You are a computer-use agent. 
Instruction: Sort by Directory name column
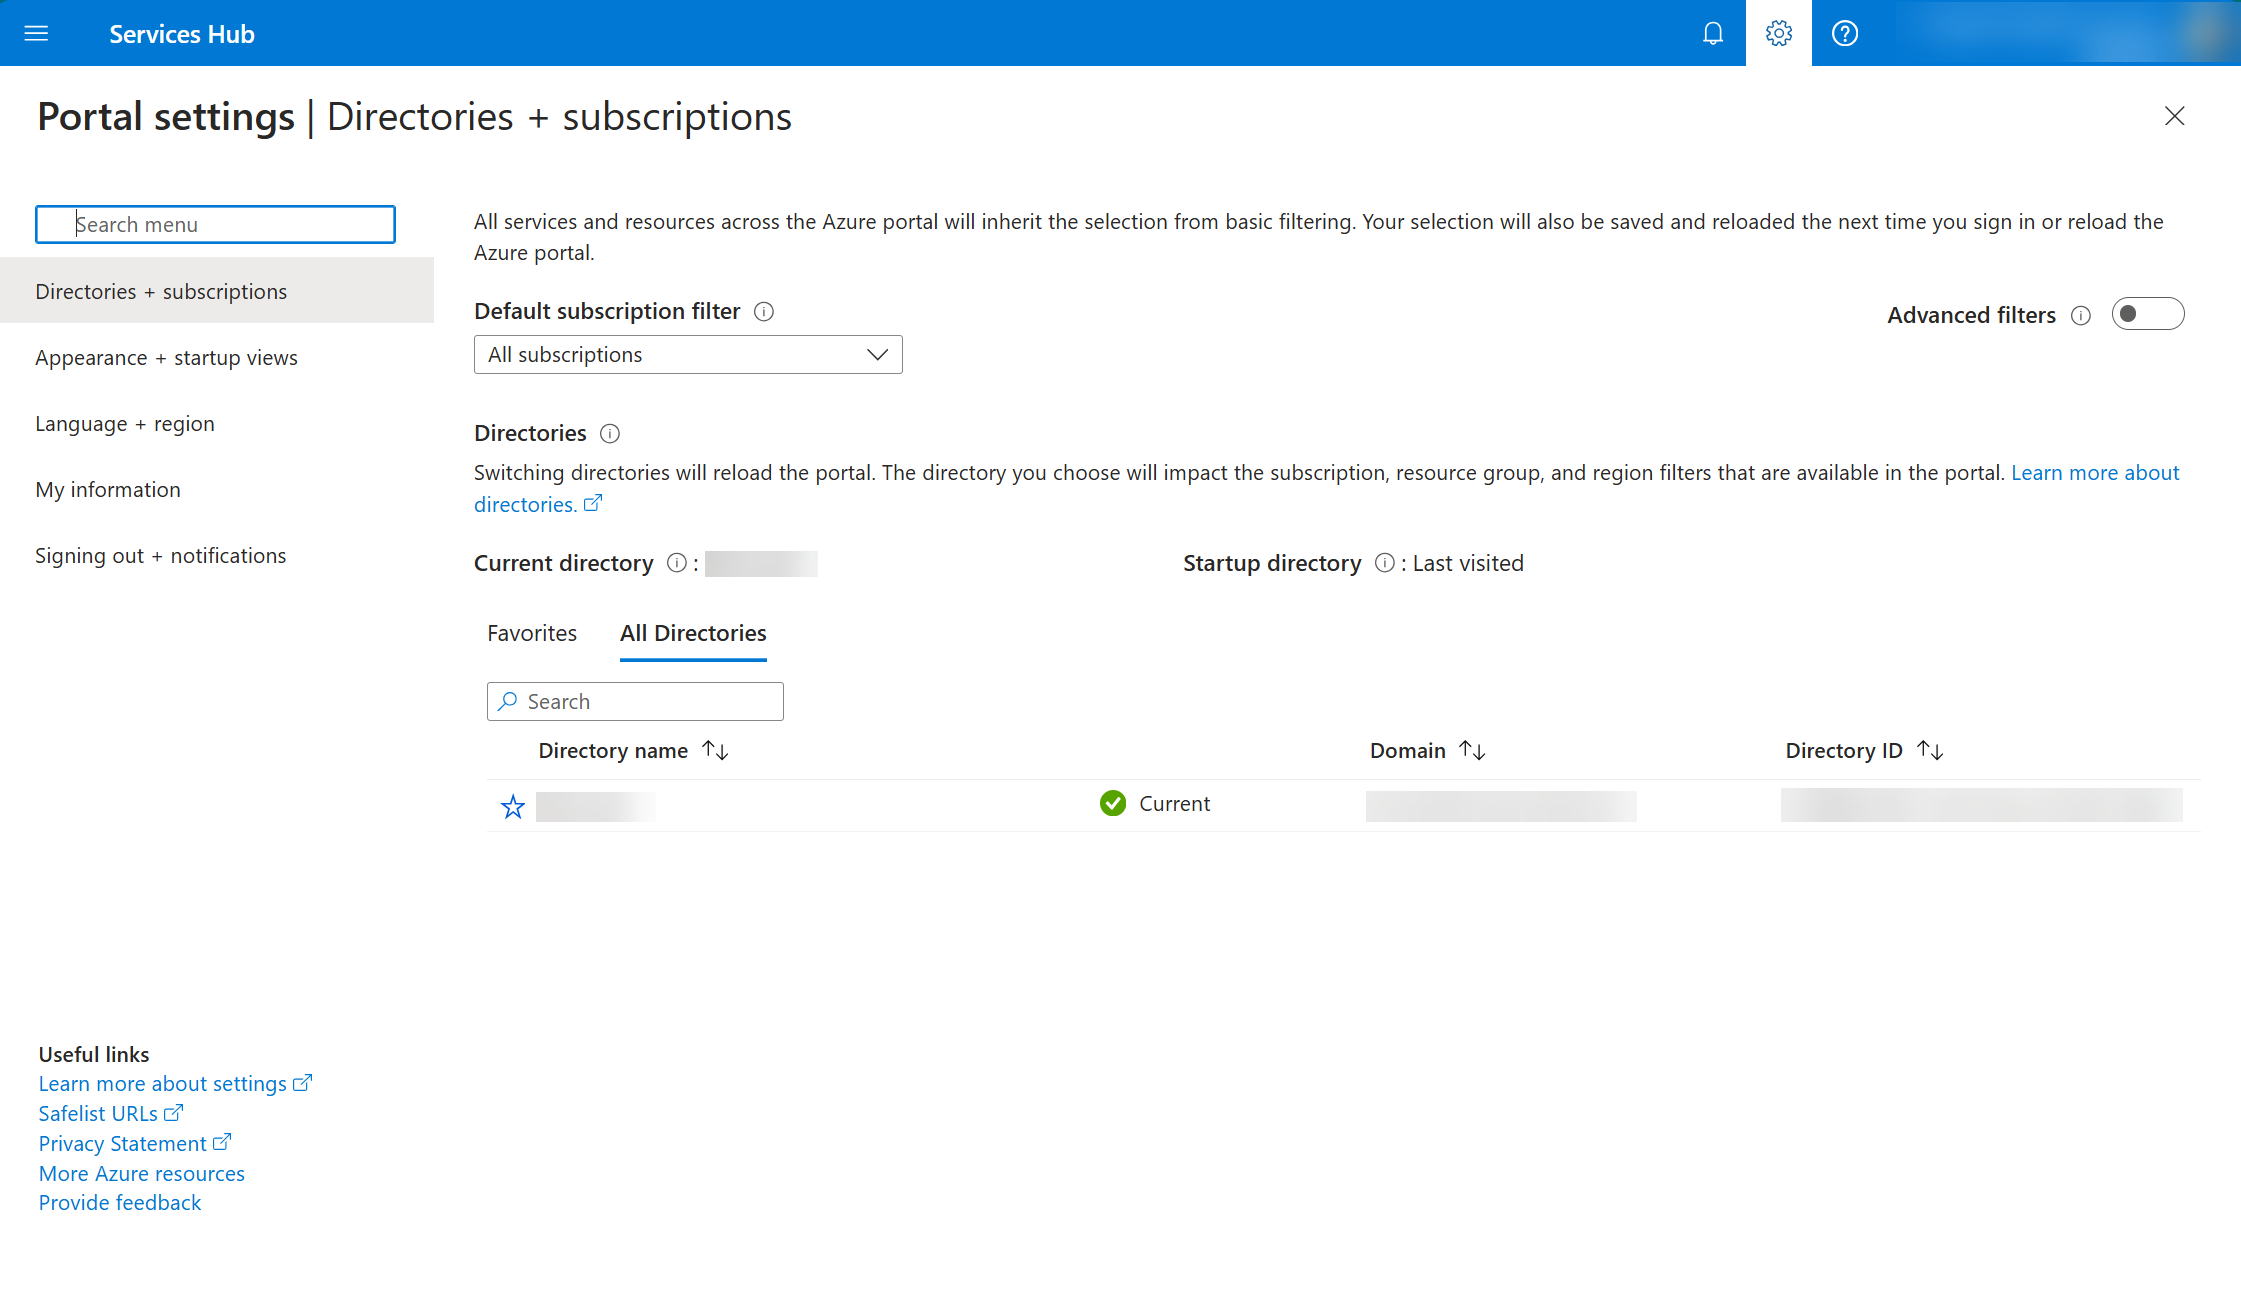pyautogui.click(x=715, y=751)
